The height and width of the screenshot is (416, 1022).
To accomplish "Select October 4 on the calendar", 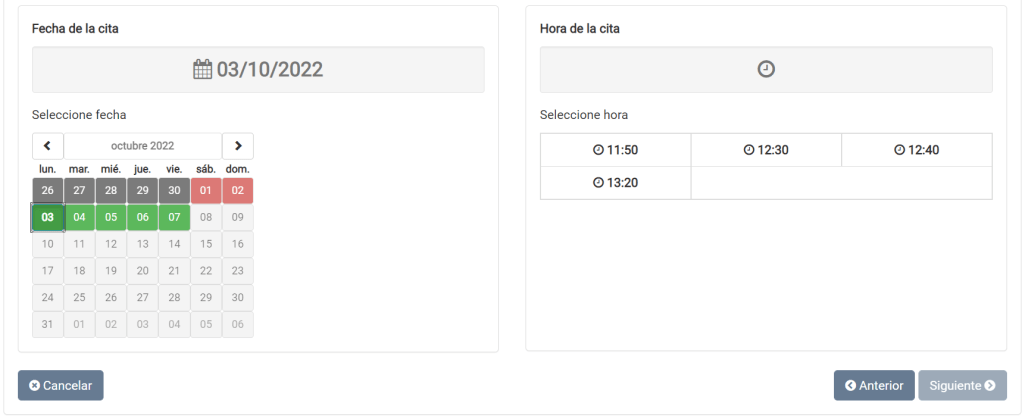I will 79,217.
